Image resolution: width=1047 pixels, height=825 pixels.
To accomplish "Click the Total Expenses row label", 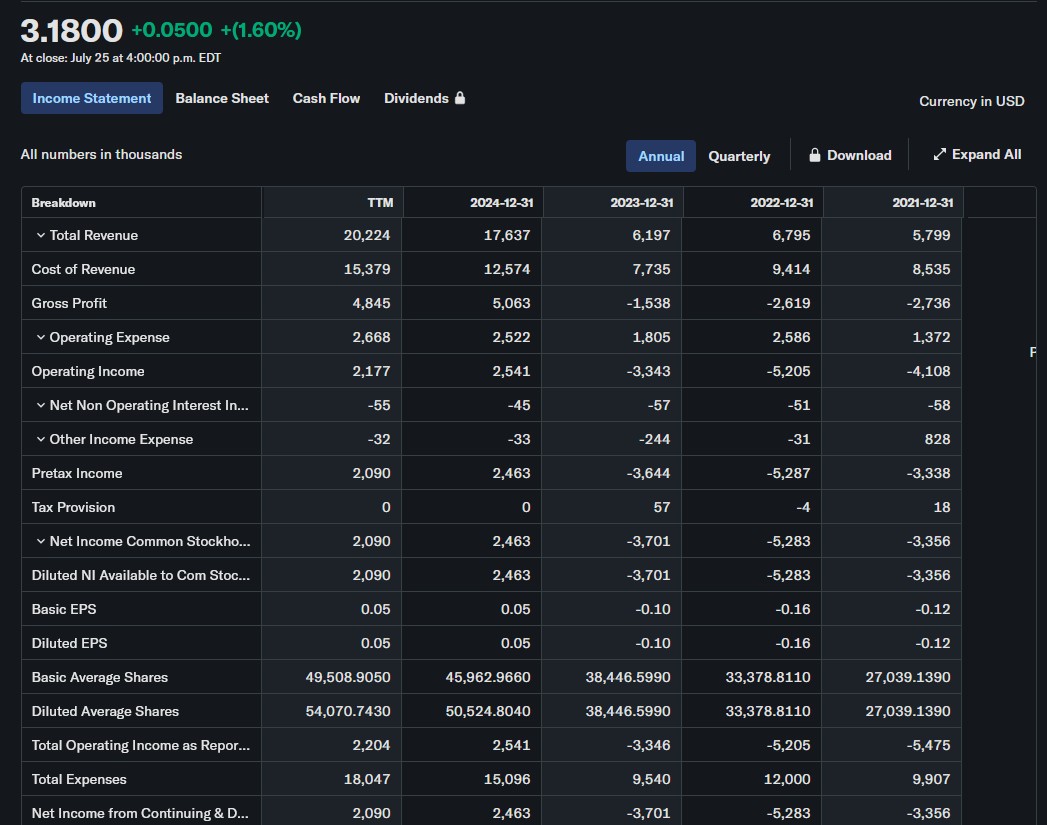I will coord(79,780).
